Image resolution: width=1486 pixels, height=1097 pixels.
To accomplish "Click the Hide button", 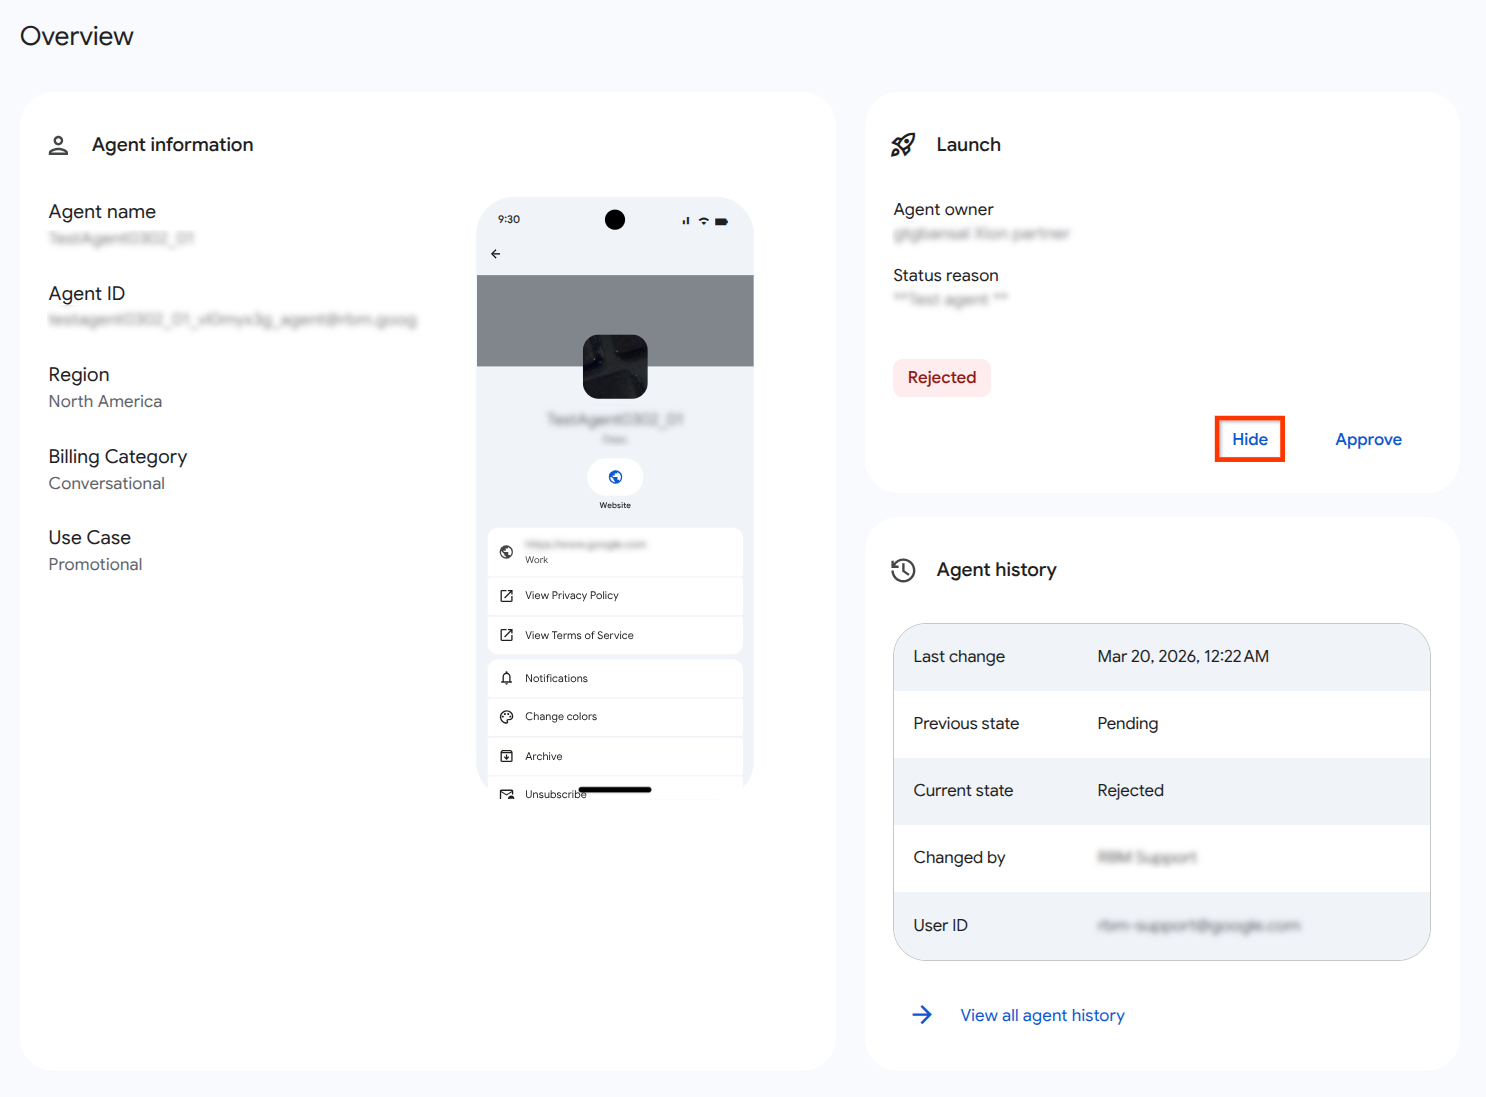I will click(1249, 438).
